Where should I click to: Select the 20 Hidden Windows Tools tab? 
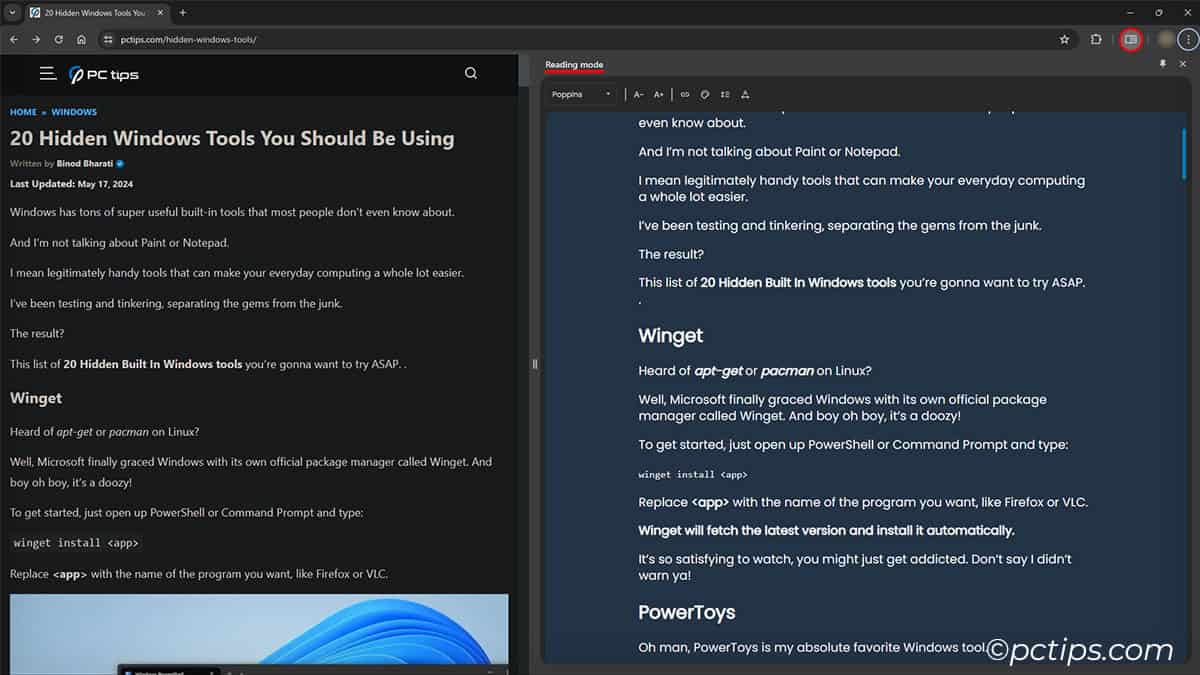90,13
